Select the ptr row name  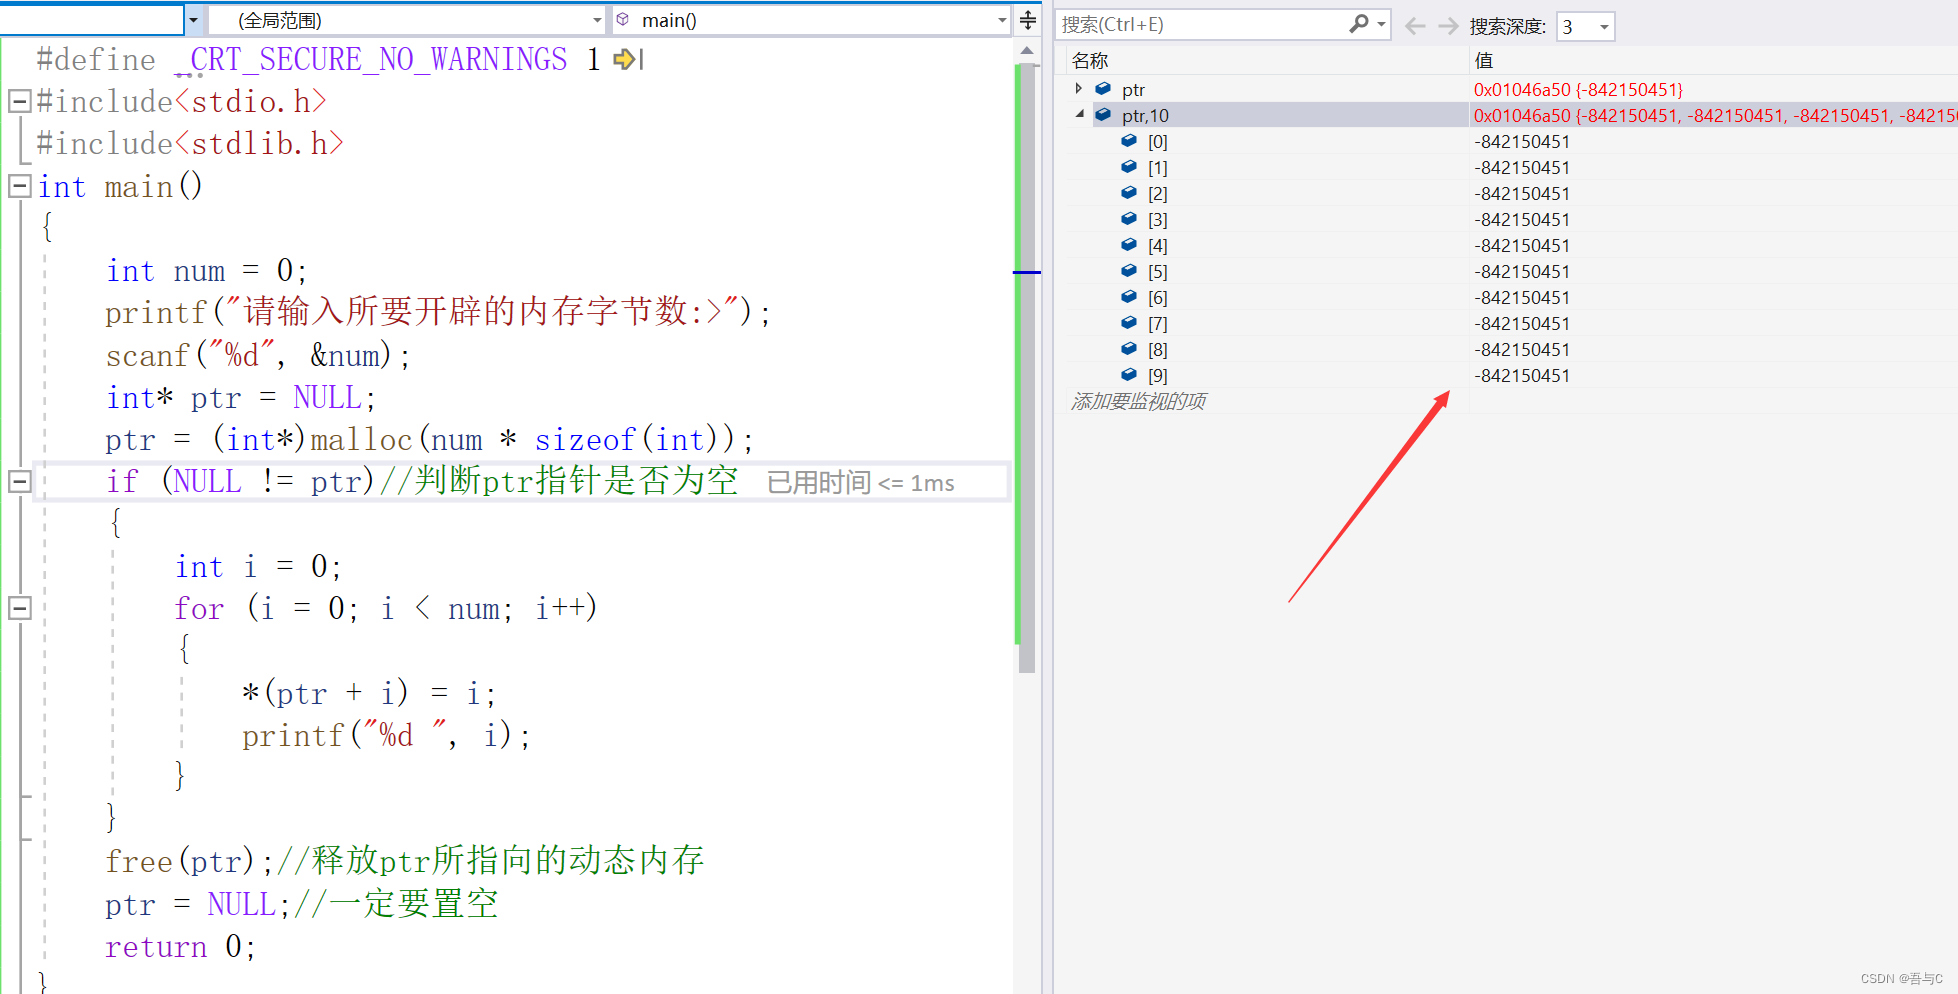pos(1133,89)
